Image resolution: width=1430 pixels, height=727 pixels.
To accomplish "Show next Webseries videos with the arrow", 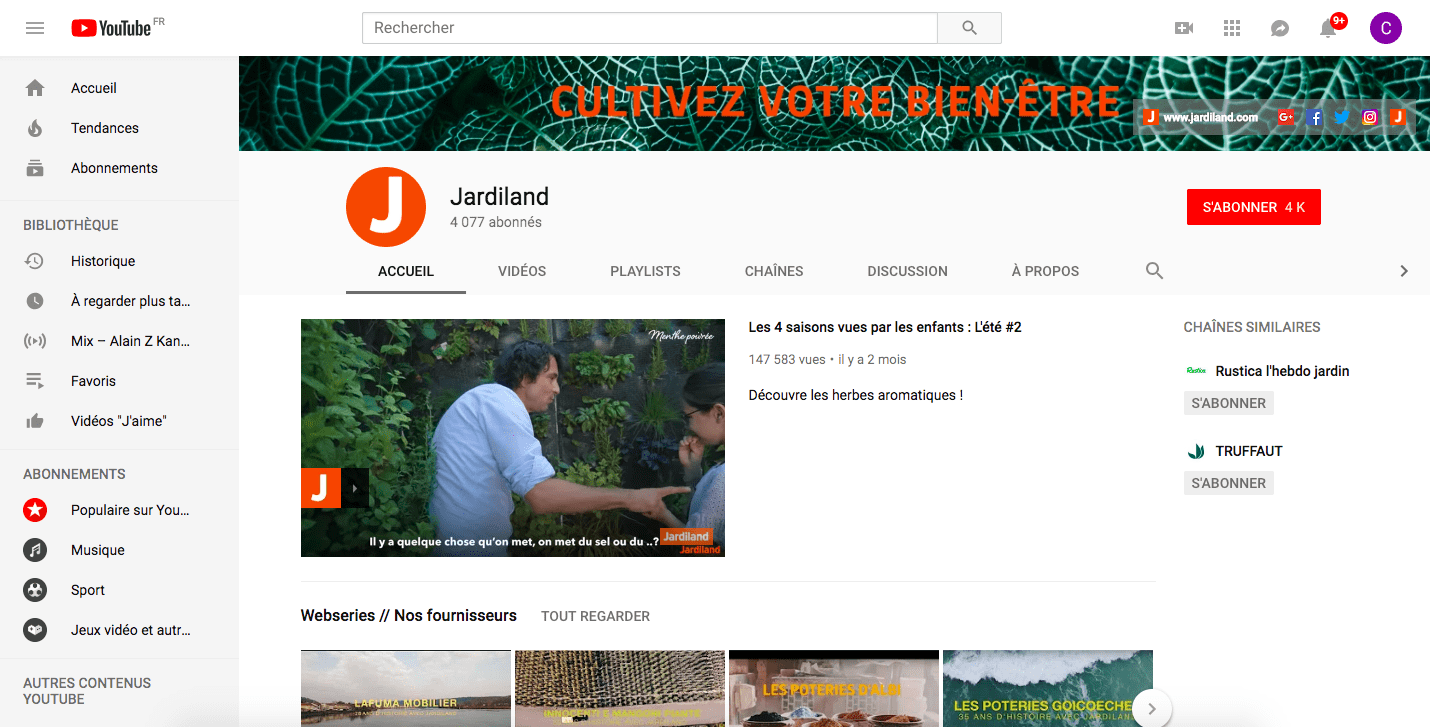I will tap(1152, 708).
